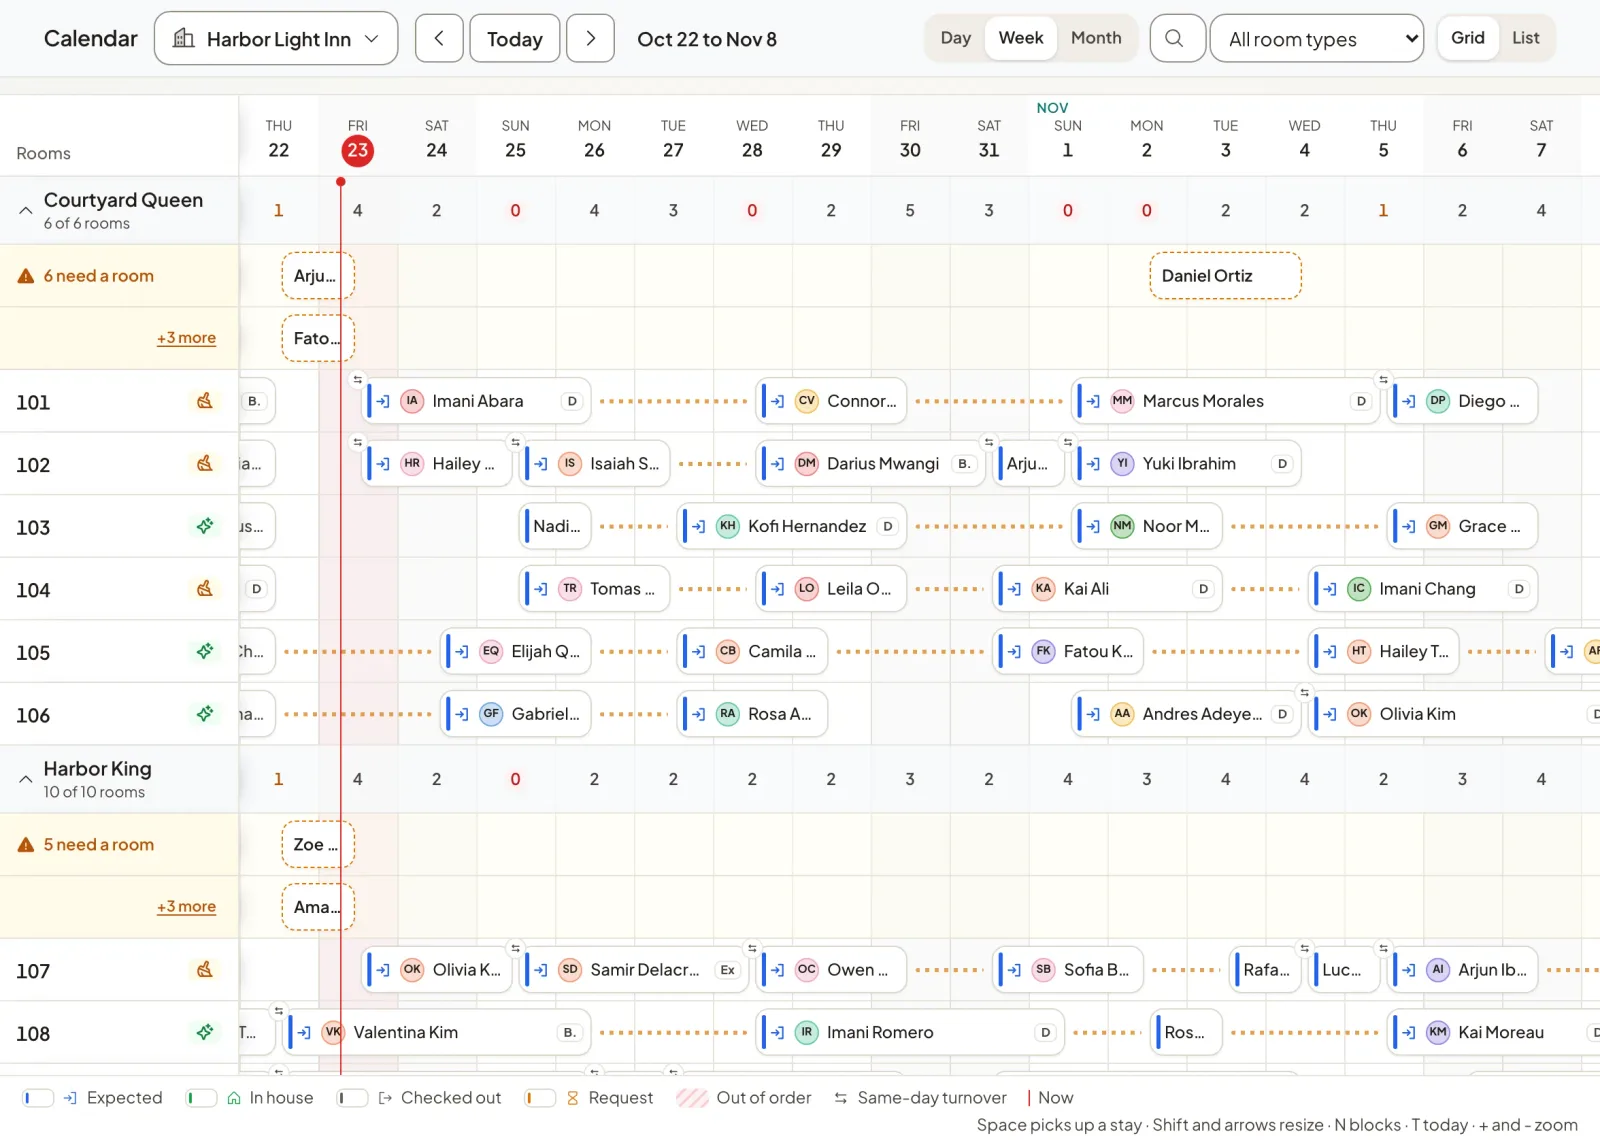Viewport: 1600px width, 1147px height.
Task: Select Darius Mwangi stay in room 102
Action: pyautogui.click(x=871, y=464)
